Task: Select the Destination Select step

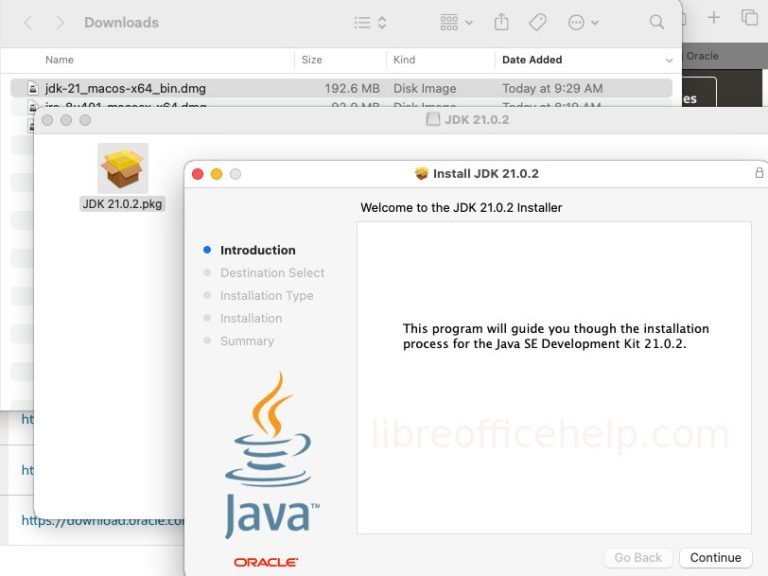Action: (272, 273)
